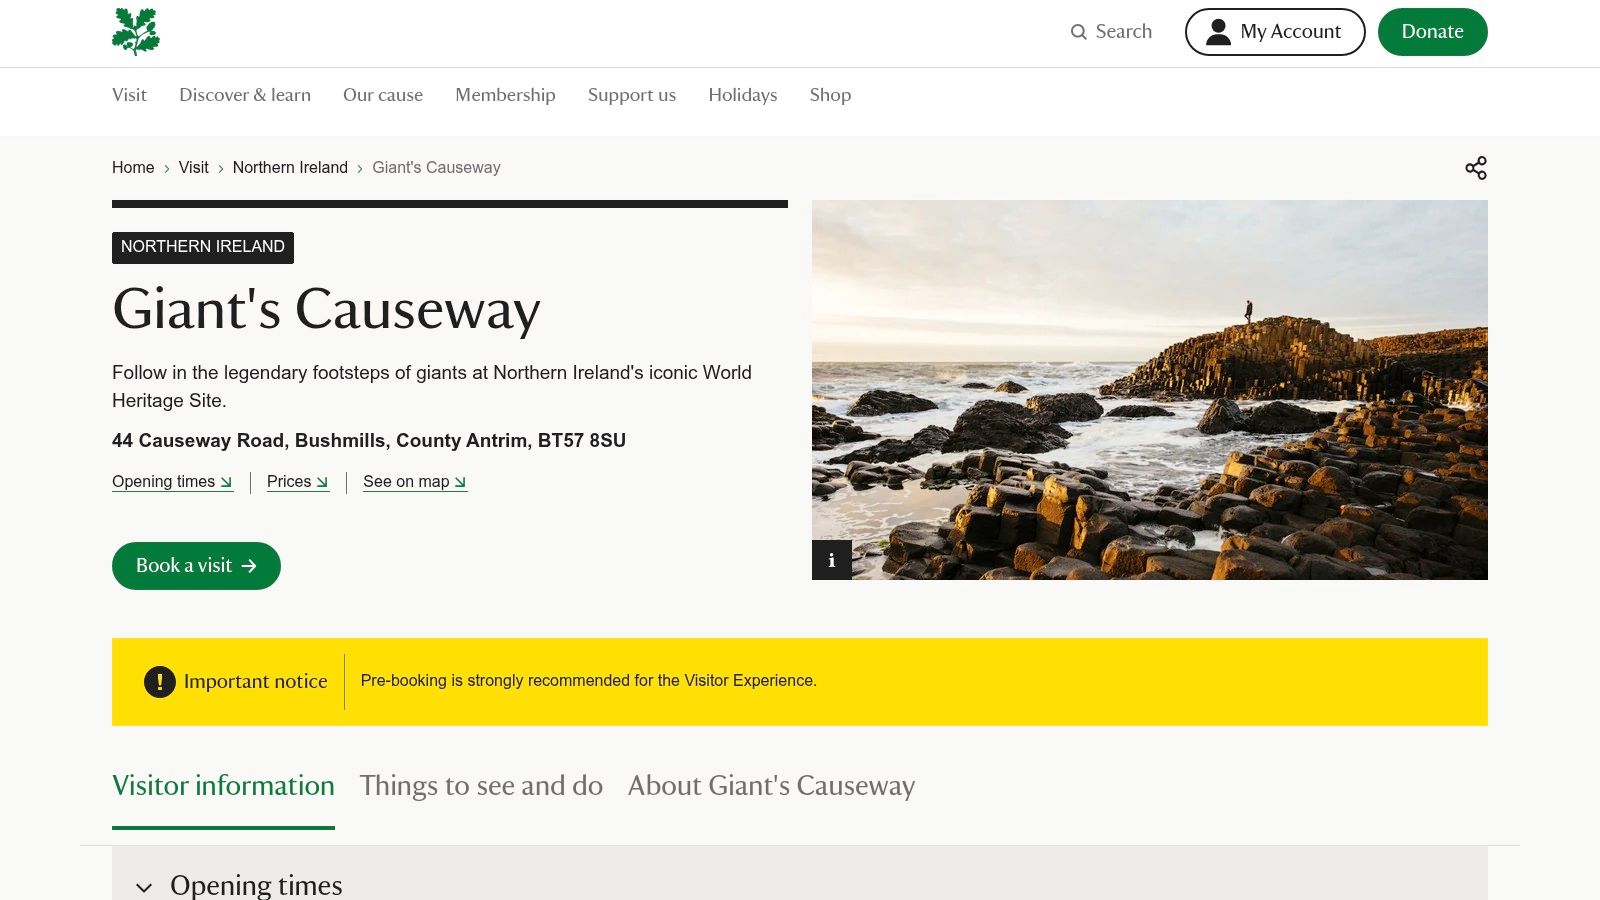This screenshot has width=1600, height=900.
Task: Open the image info icon on the photo
Action: 832,560
